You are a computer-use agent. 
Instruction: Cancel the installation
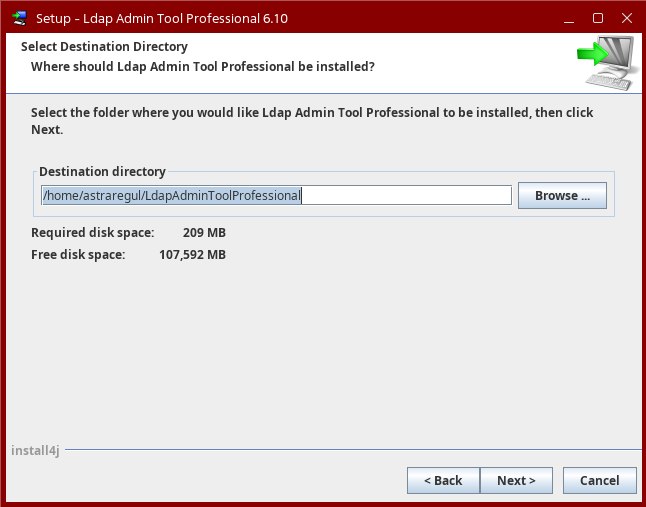pos(599,481)
